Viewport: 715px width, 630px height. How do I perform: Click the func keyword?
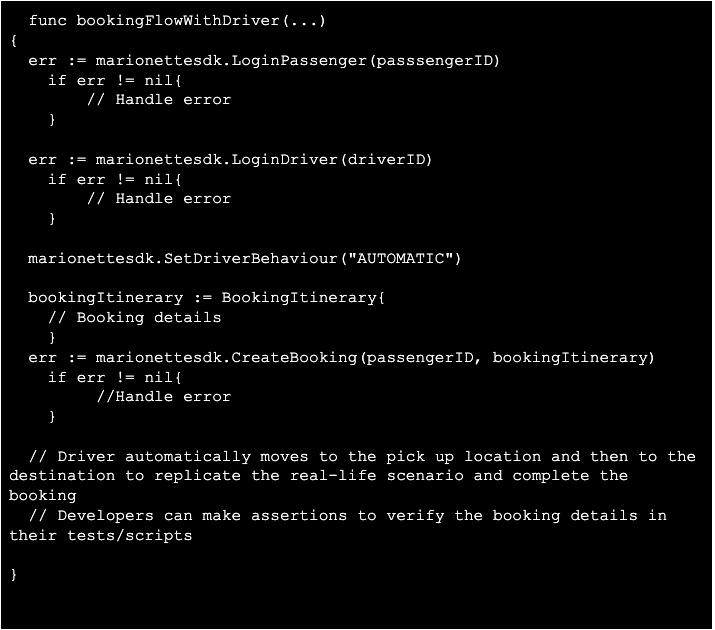click(47, 21)
